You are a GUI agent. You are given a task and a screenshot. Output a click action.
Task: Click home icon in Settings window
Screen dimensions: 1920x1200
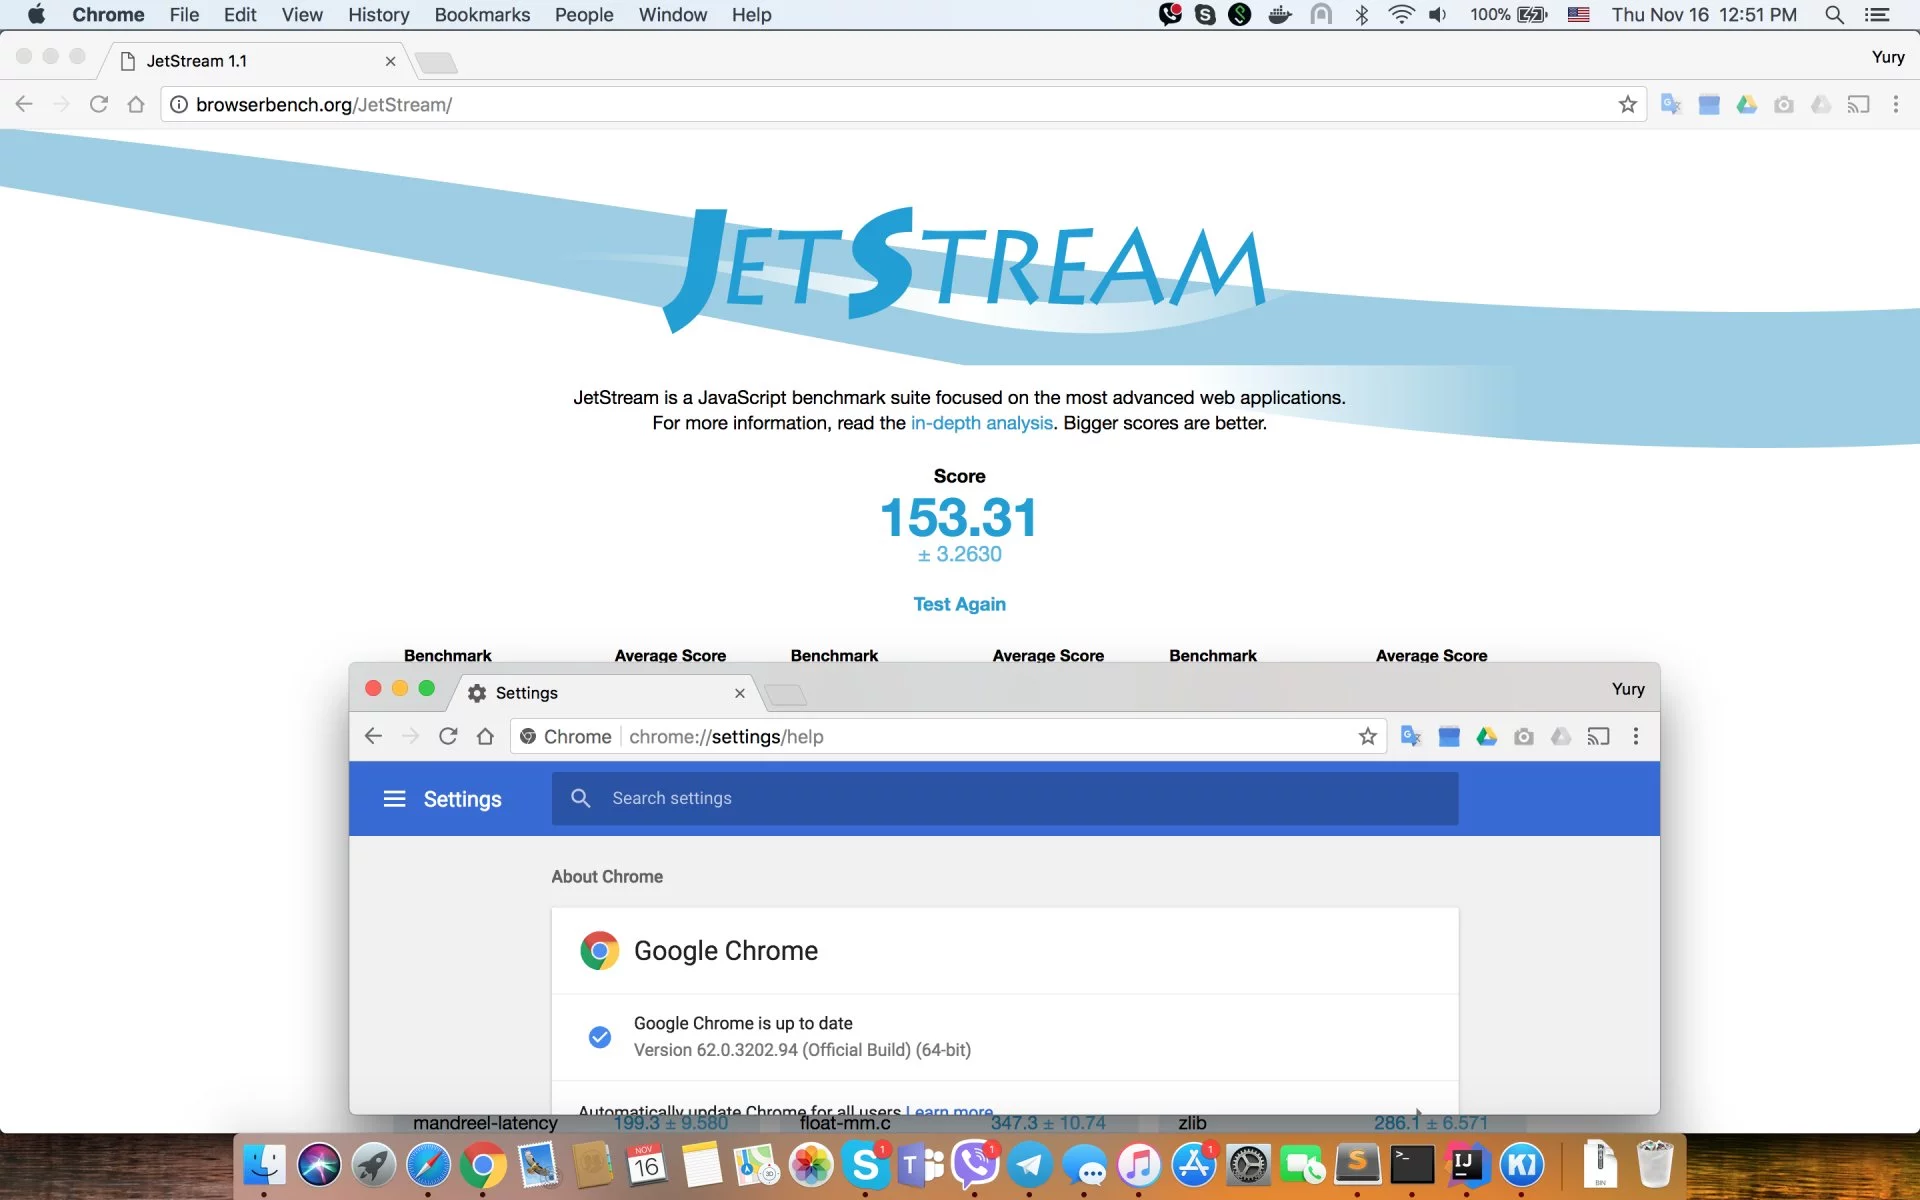pyautogui.click(x=485, y=736)
